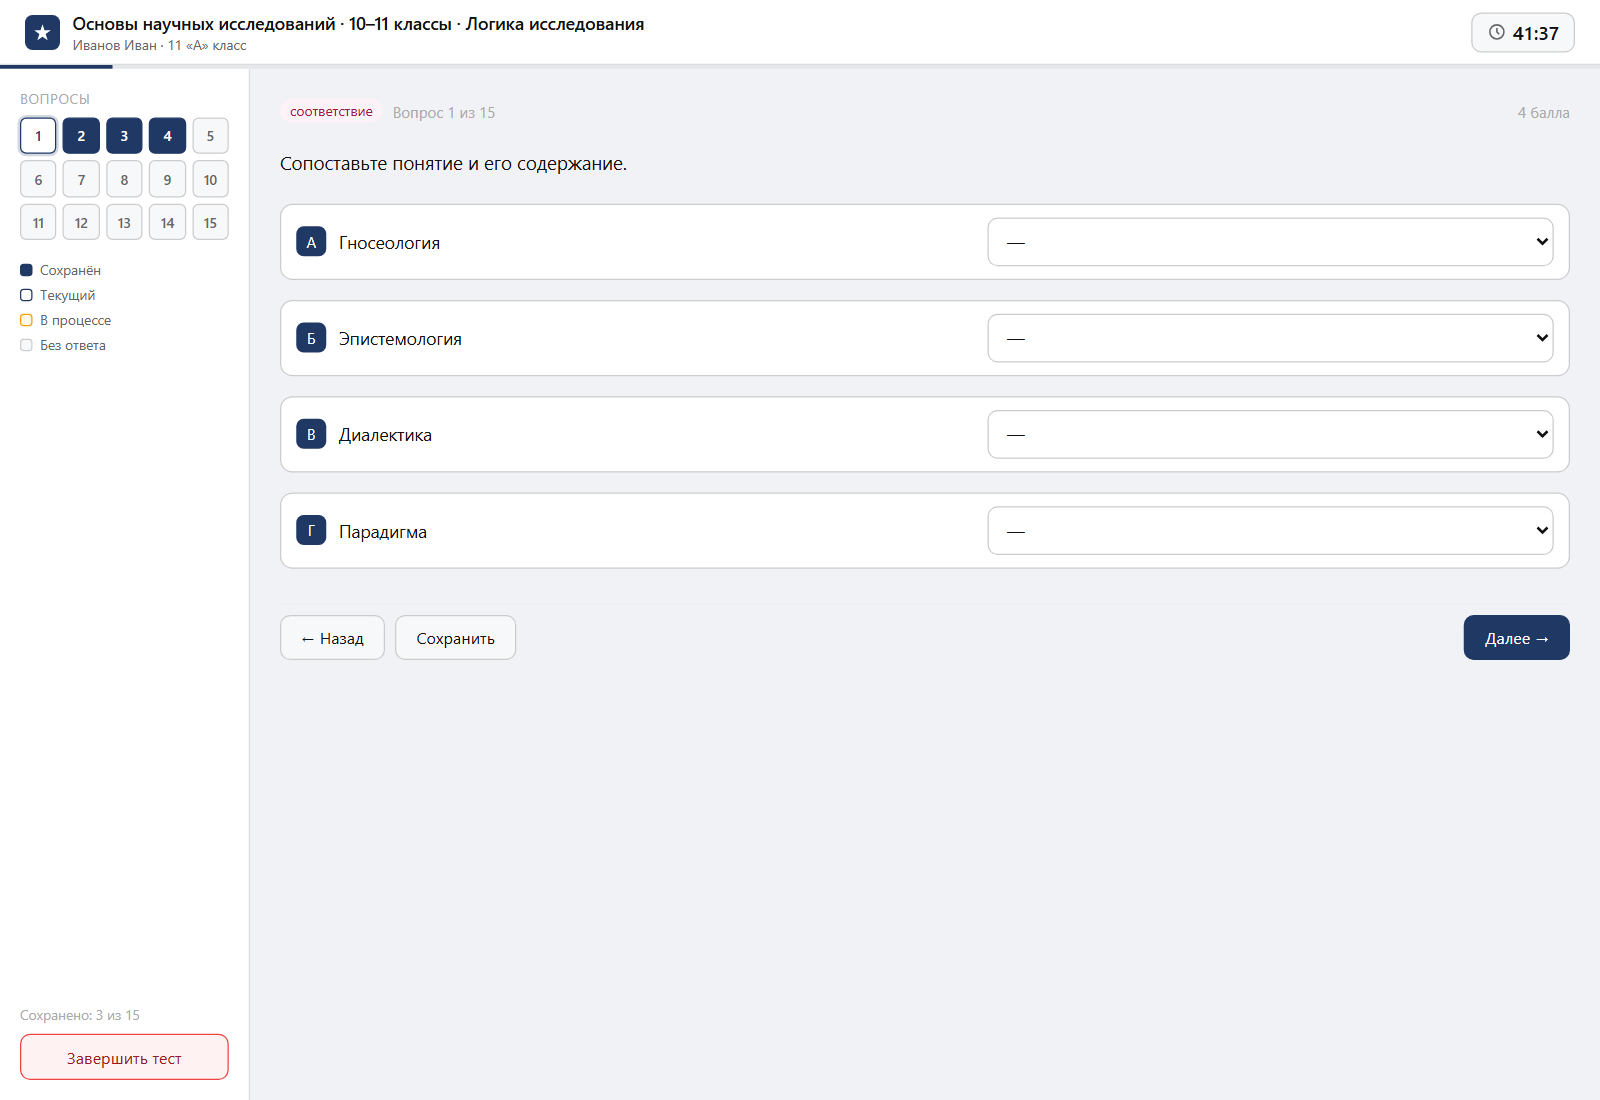The width and height of the screenshot is (1600, 1100).
Task: Open the answer dropdown for Диалектика
Action: (1270, 434)
